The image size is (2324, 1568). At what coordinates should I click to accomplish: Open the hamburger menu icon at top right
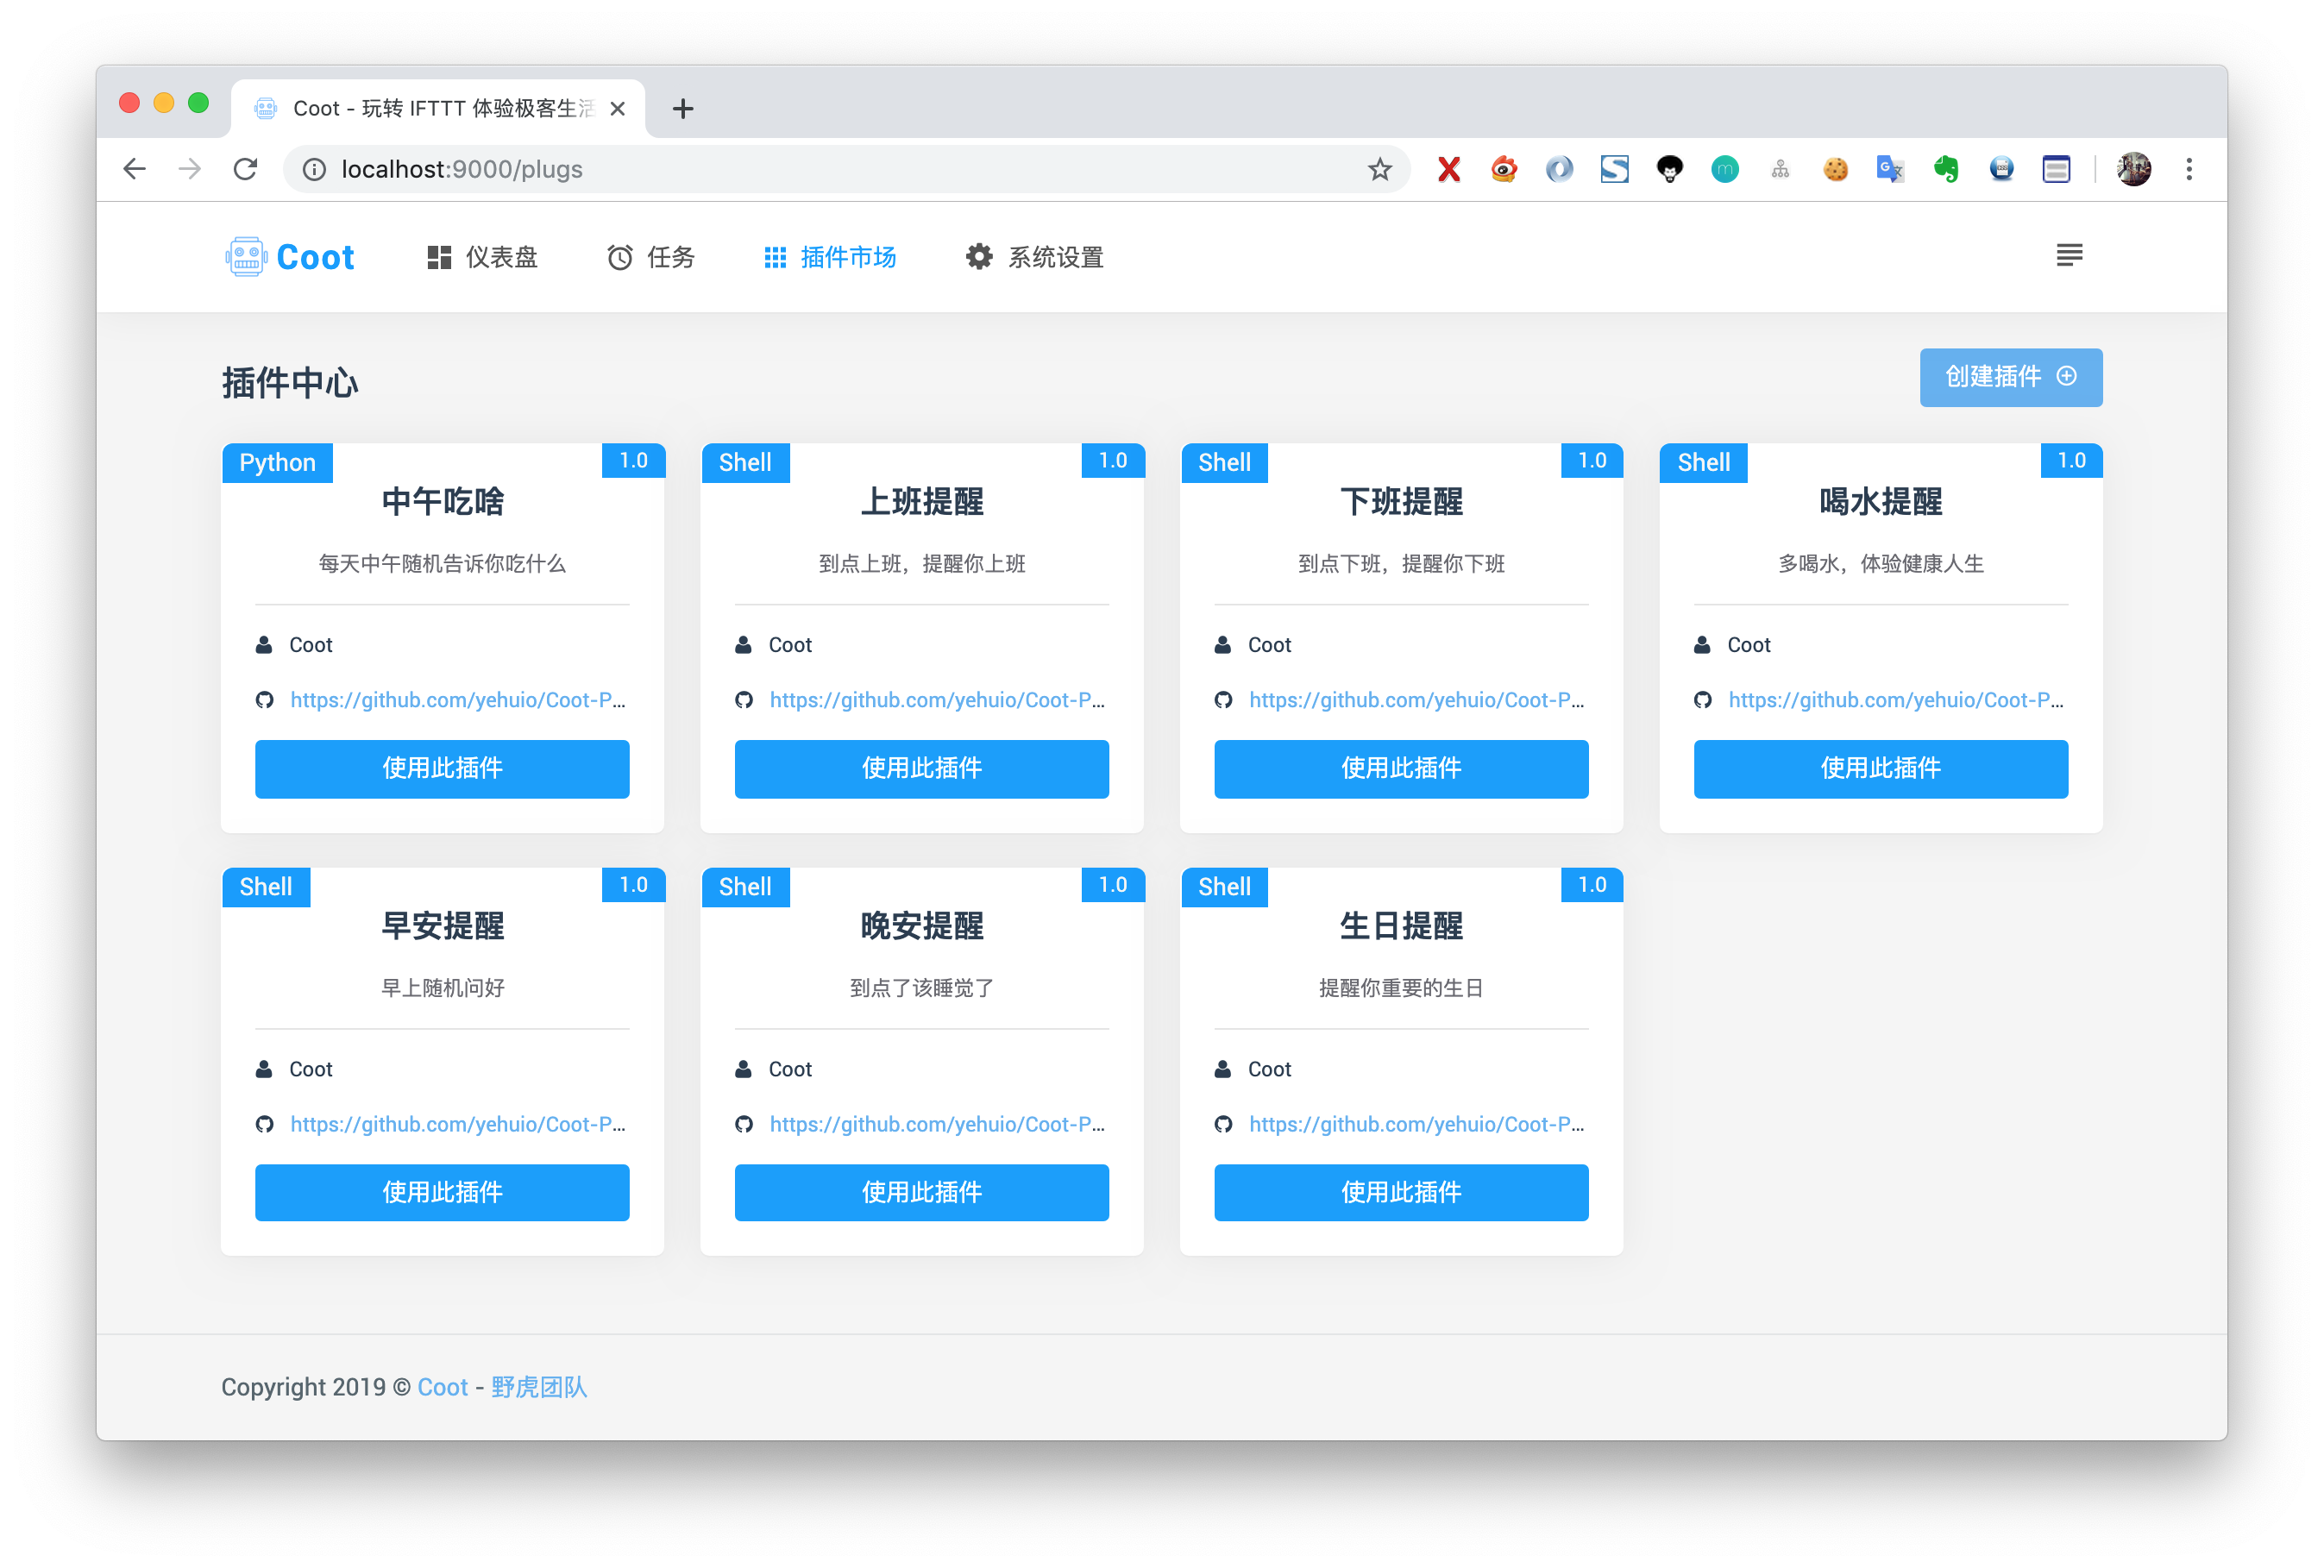pyautogui.click(x=2069, y=256)
